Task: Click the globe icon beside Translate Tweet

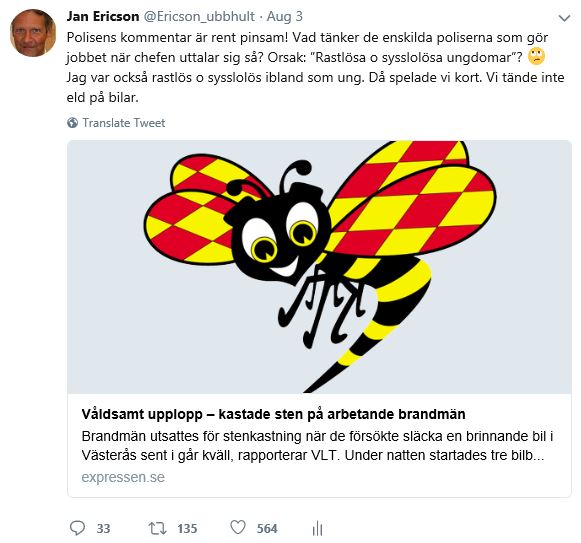Action: (72, 123)
